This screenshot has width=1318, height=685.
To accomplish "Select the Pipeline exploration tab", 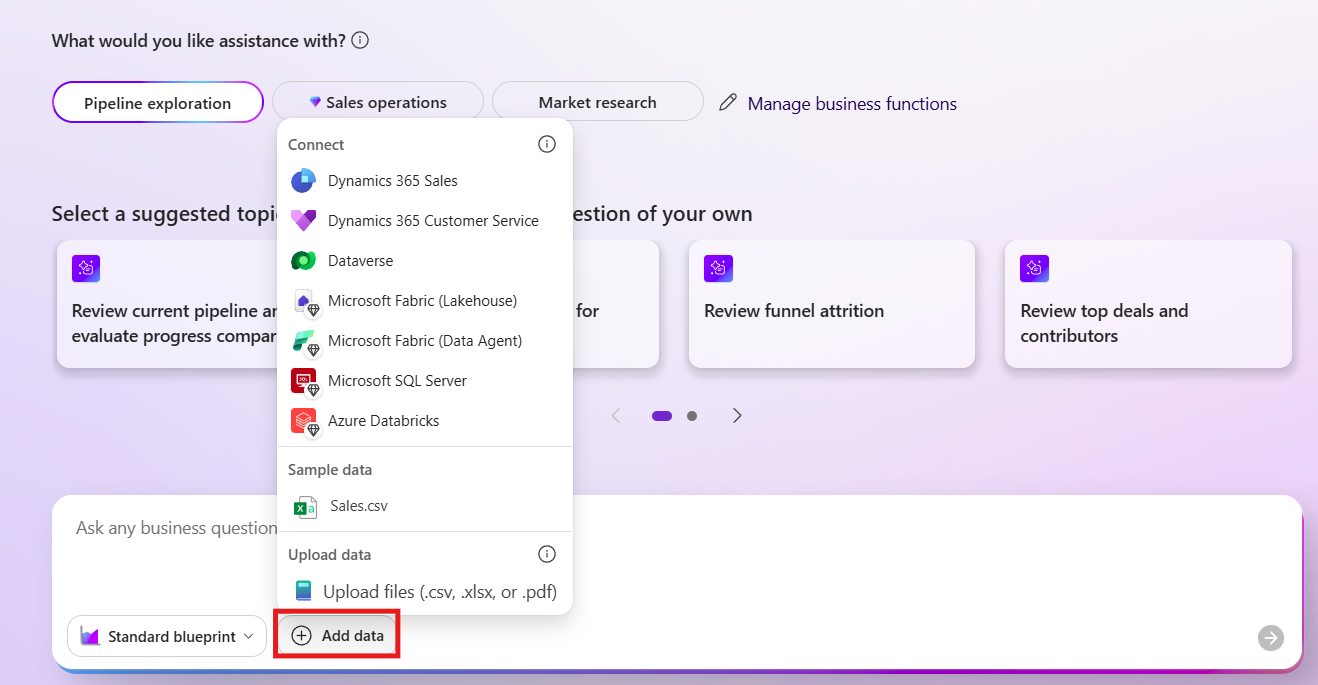I will tap(158, 103).
